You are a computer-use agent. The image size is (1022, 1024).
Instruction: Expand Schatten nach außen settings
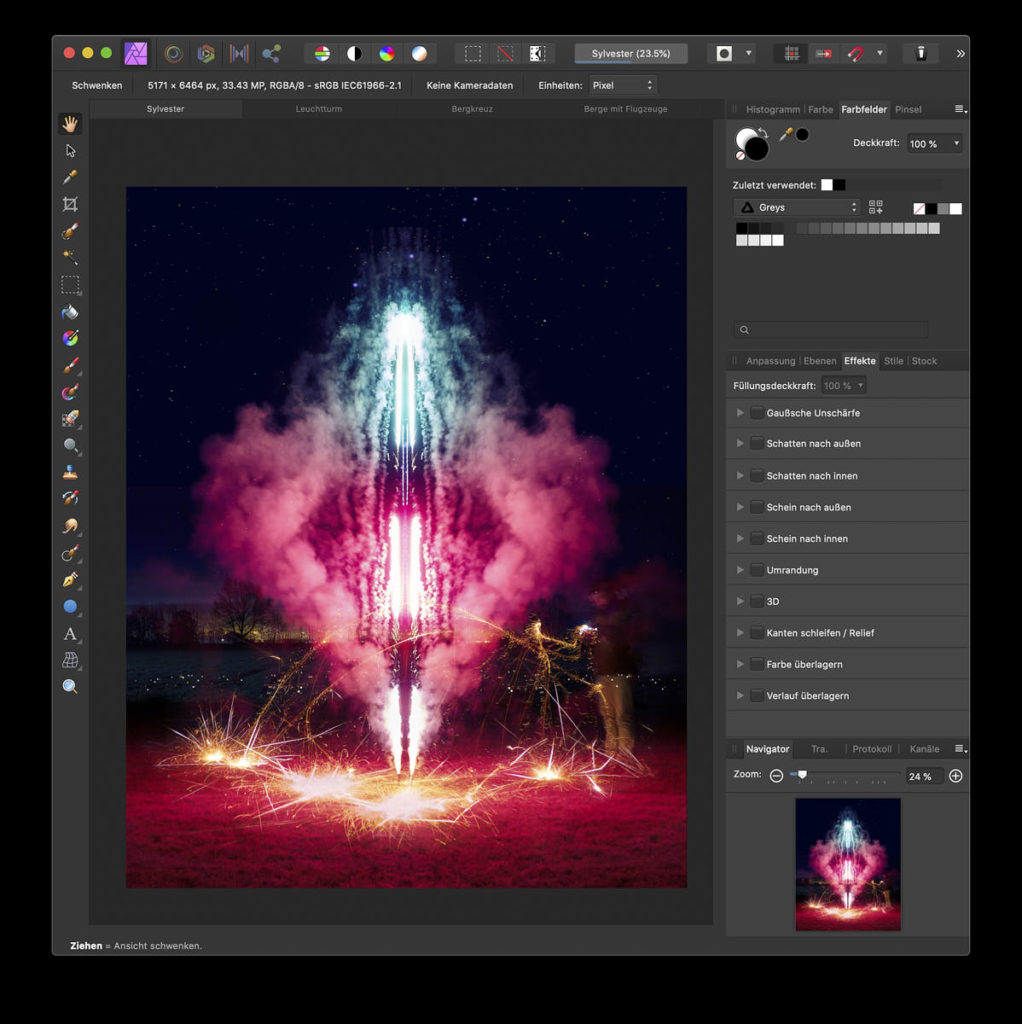(740, 443)
